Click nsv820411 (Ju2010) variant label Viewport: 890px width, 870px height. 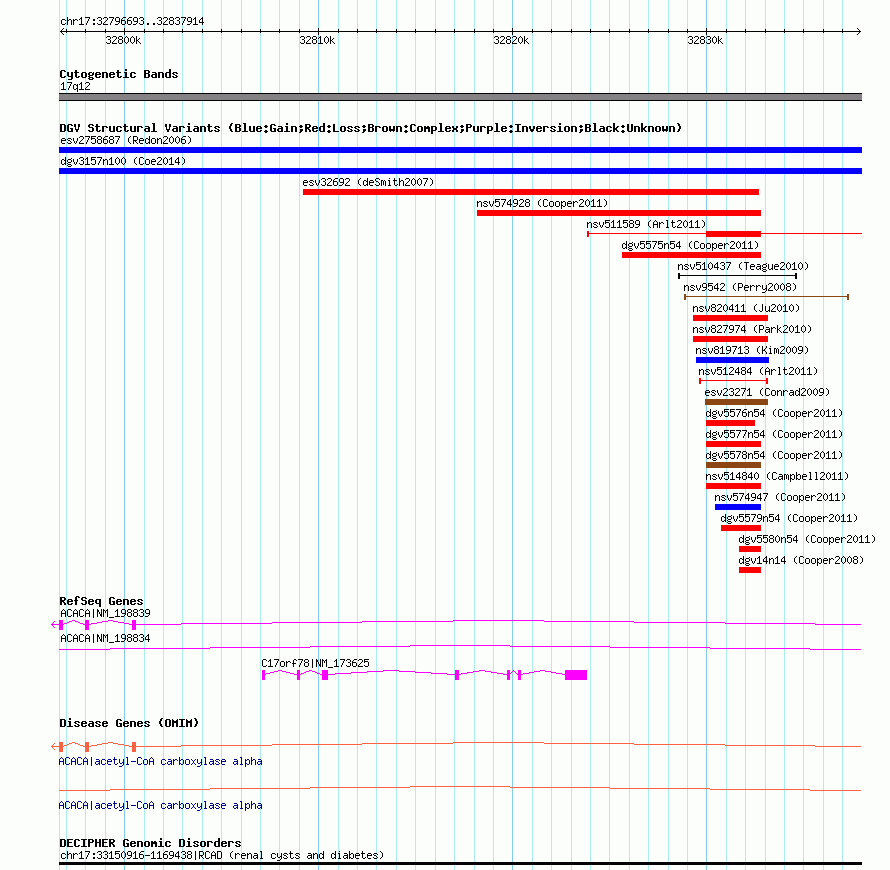click(746, 308)
